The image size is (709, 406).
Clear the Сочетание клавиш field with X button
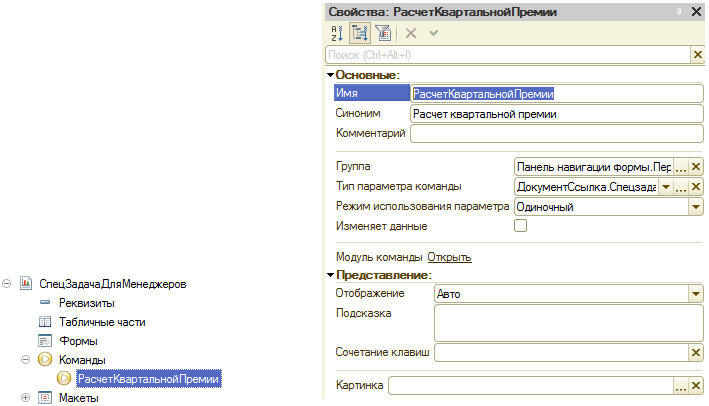(696, 352)
